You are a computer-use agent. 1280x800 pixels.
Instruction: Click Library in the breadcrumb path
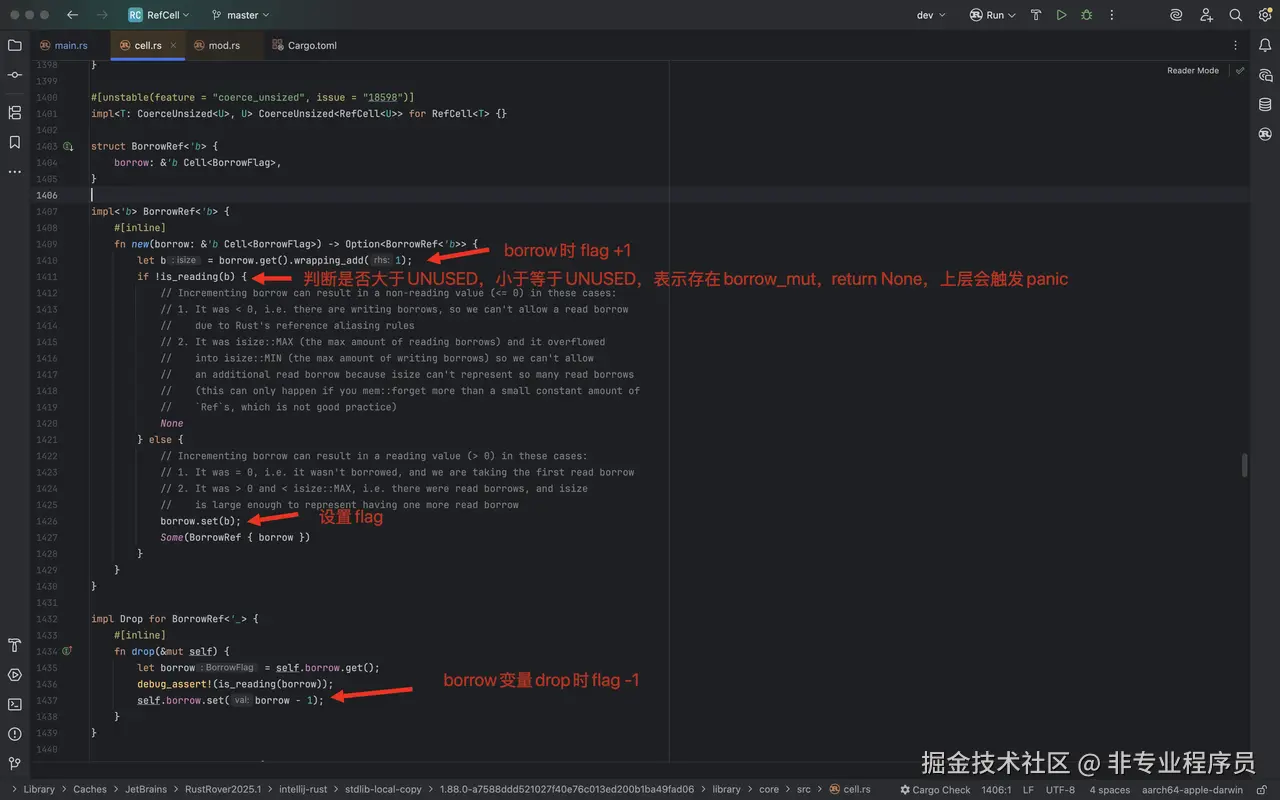click(39, 790)
